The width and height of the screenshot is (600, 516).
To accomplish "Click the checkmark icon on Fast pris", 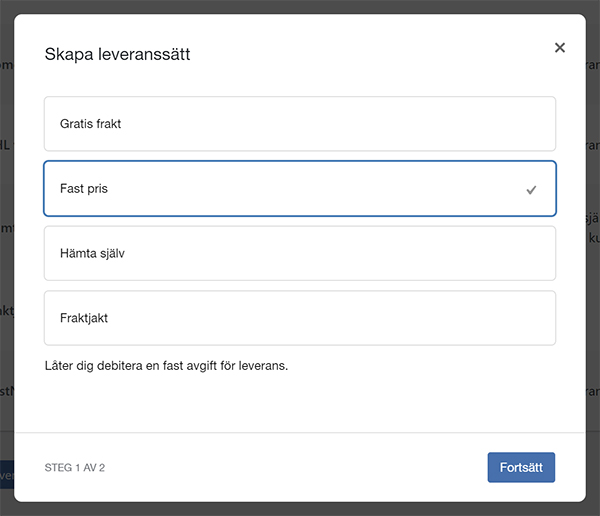I will [531, 189].
